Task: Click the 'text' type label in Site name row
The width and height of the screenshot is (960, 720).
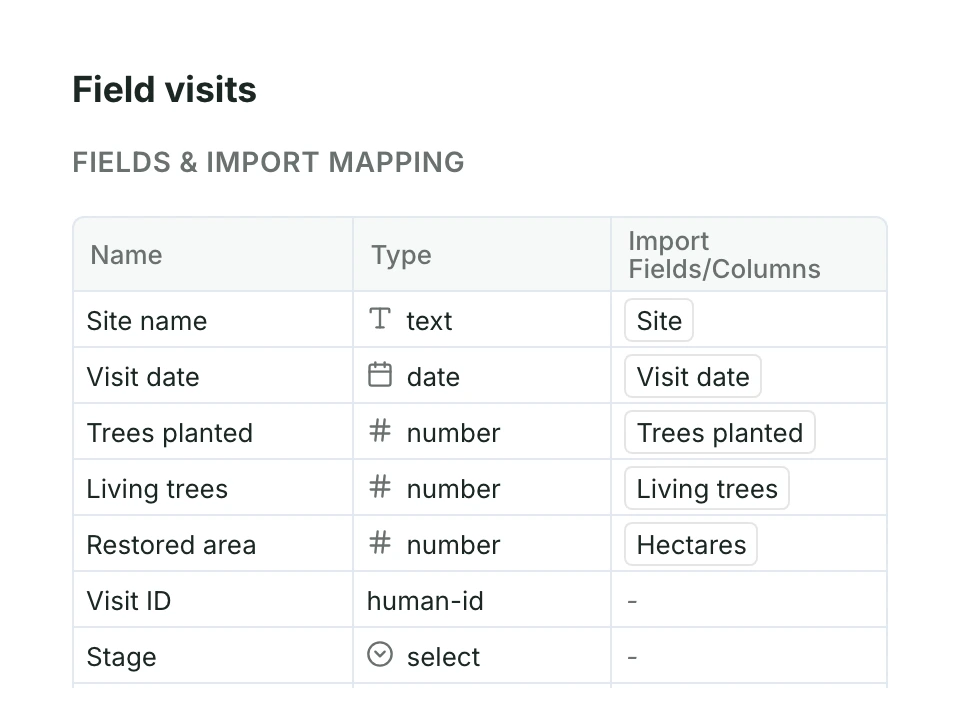Action: [429, 321]
